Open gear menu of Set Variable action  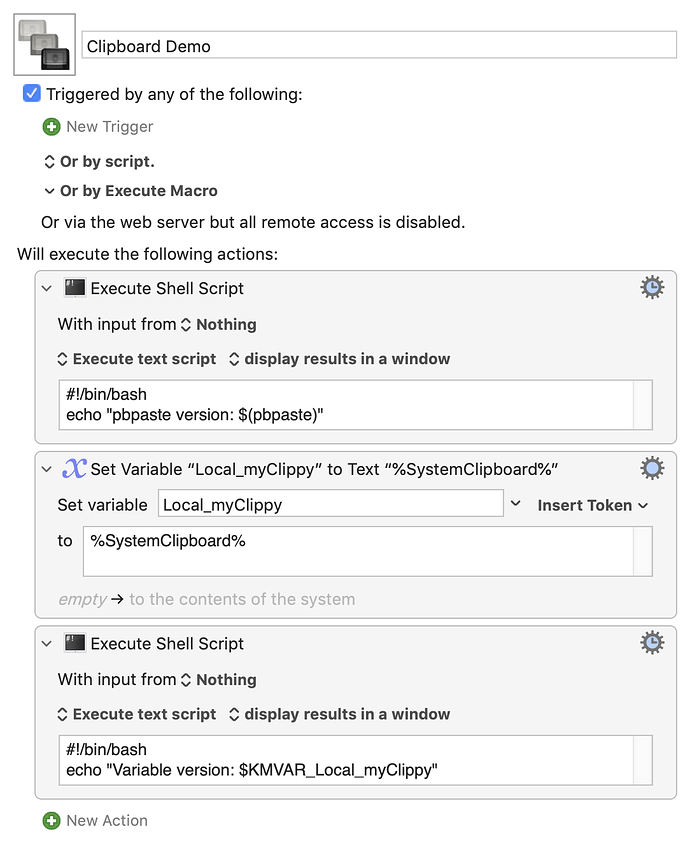click(x=652, y=469)
